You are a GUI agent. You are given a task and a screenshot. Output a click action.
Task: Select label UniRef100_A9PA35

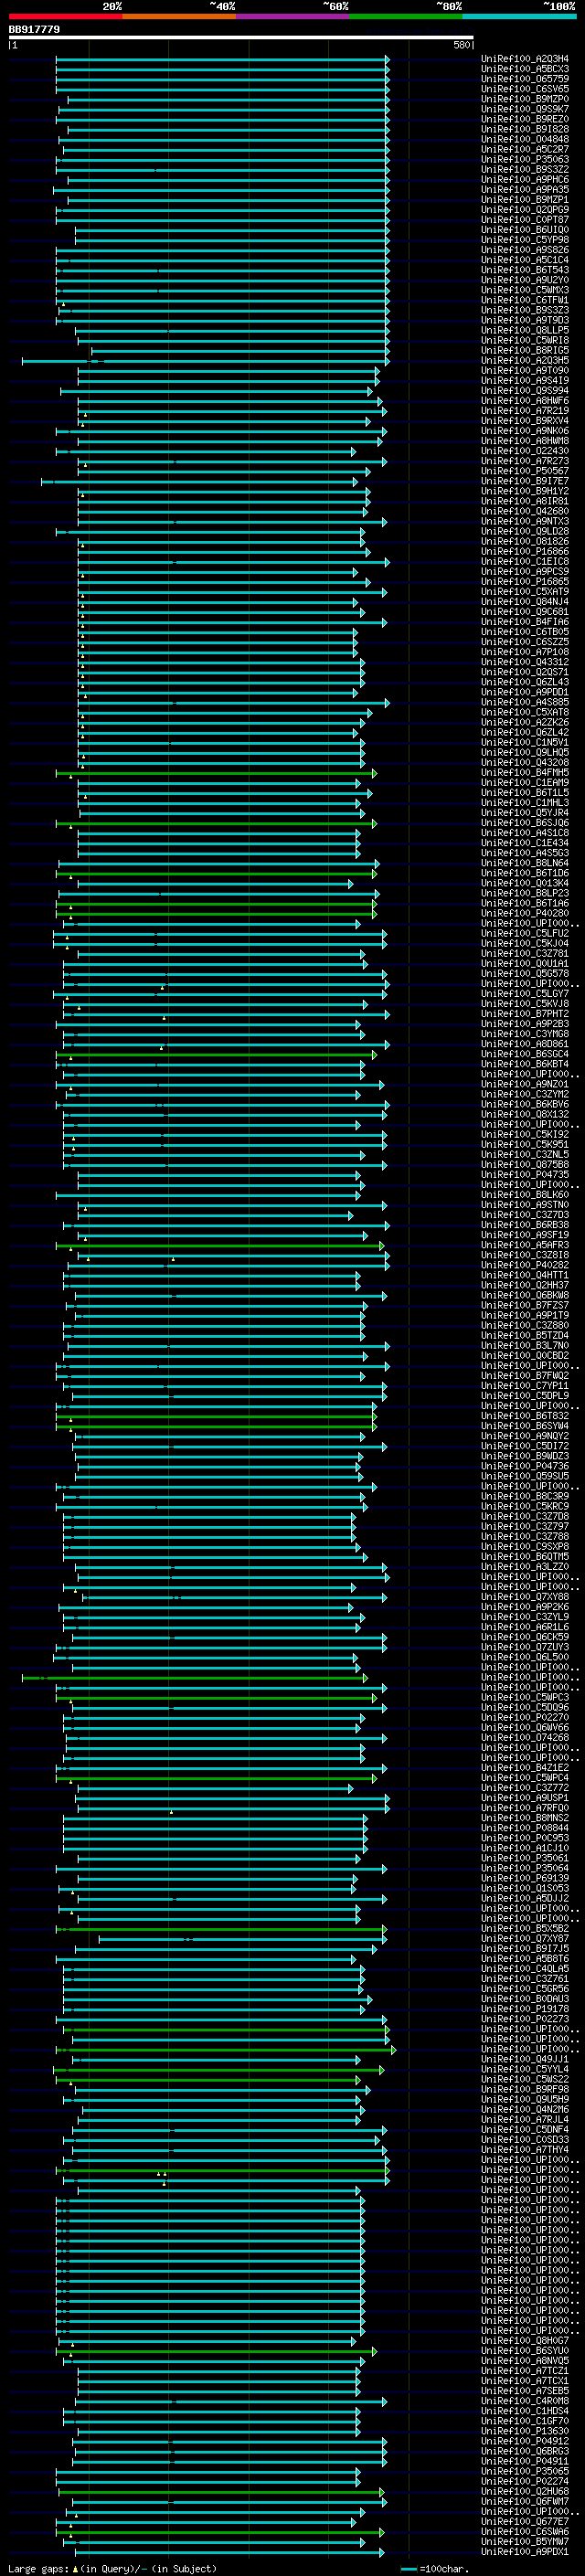click(x=525, y=190)
